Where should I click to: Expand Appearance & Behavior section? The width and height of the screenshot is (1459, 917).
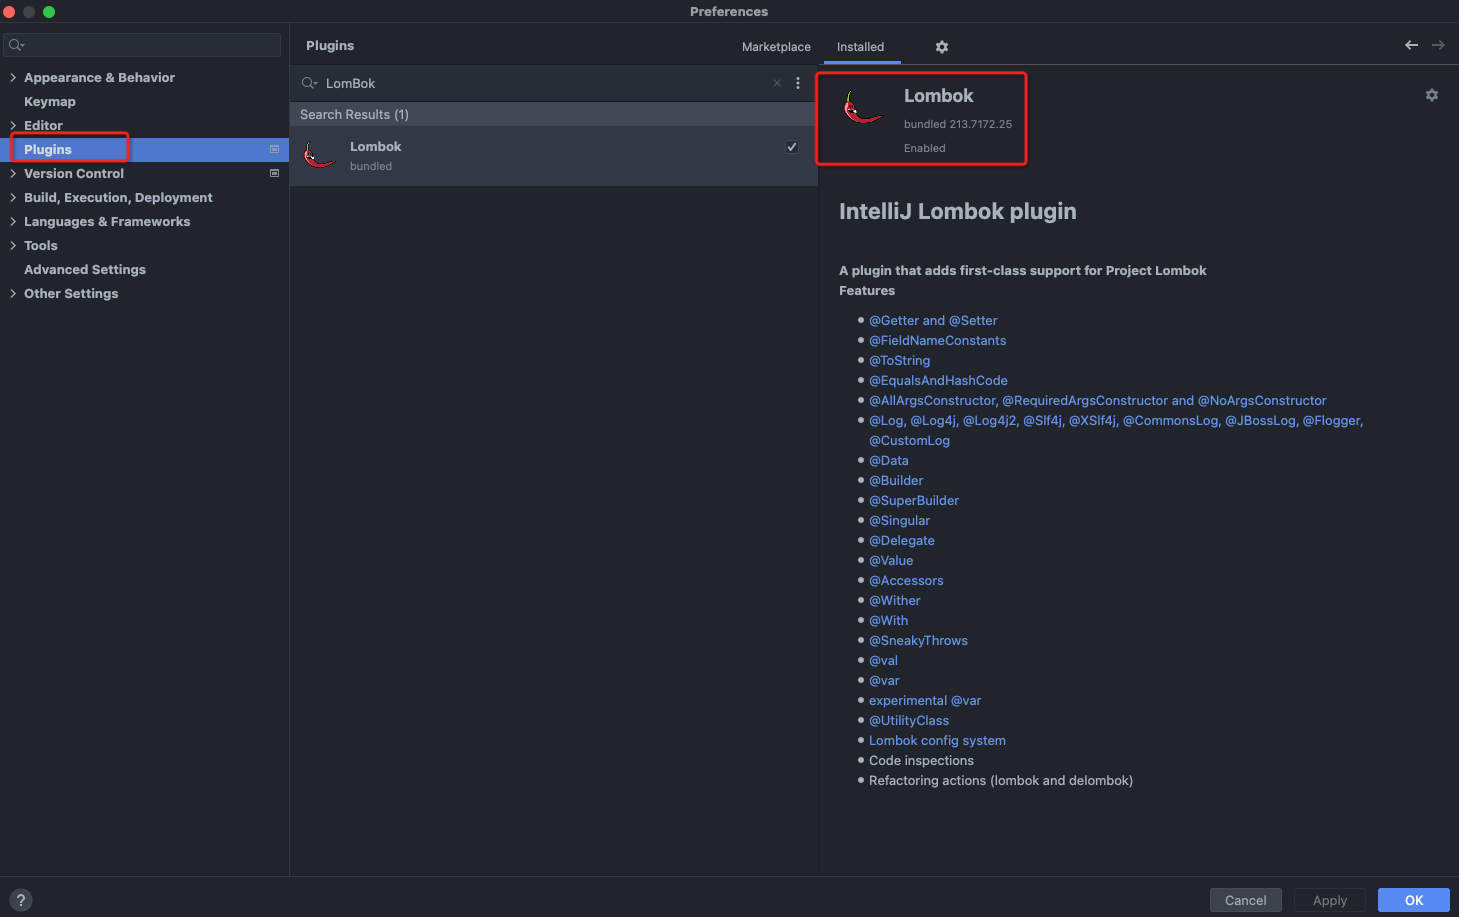pos(13,77)
